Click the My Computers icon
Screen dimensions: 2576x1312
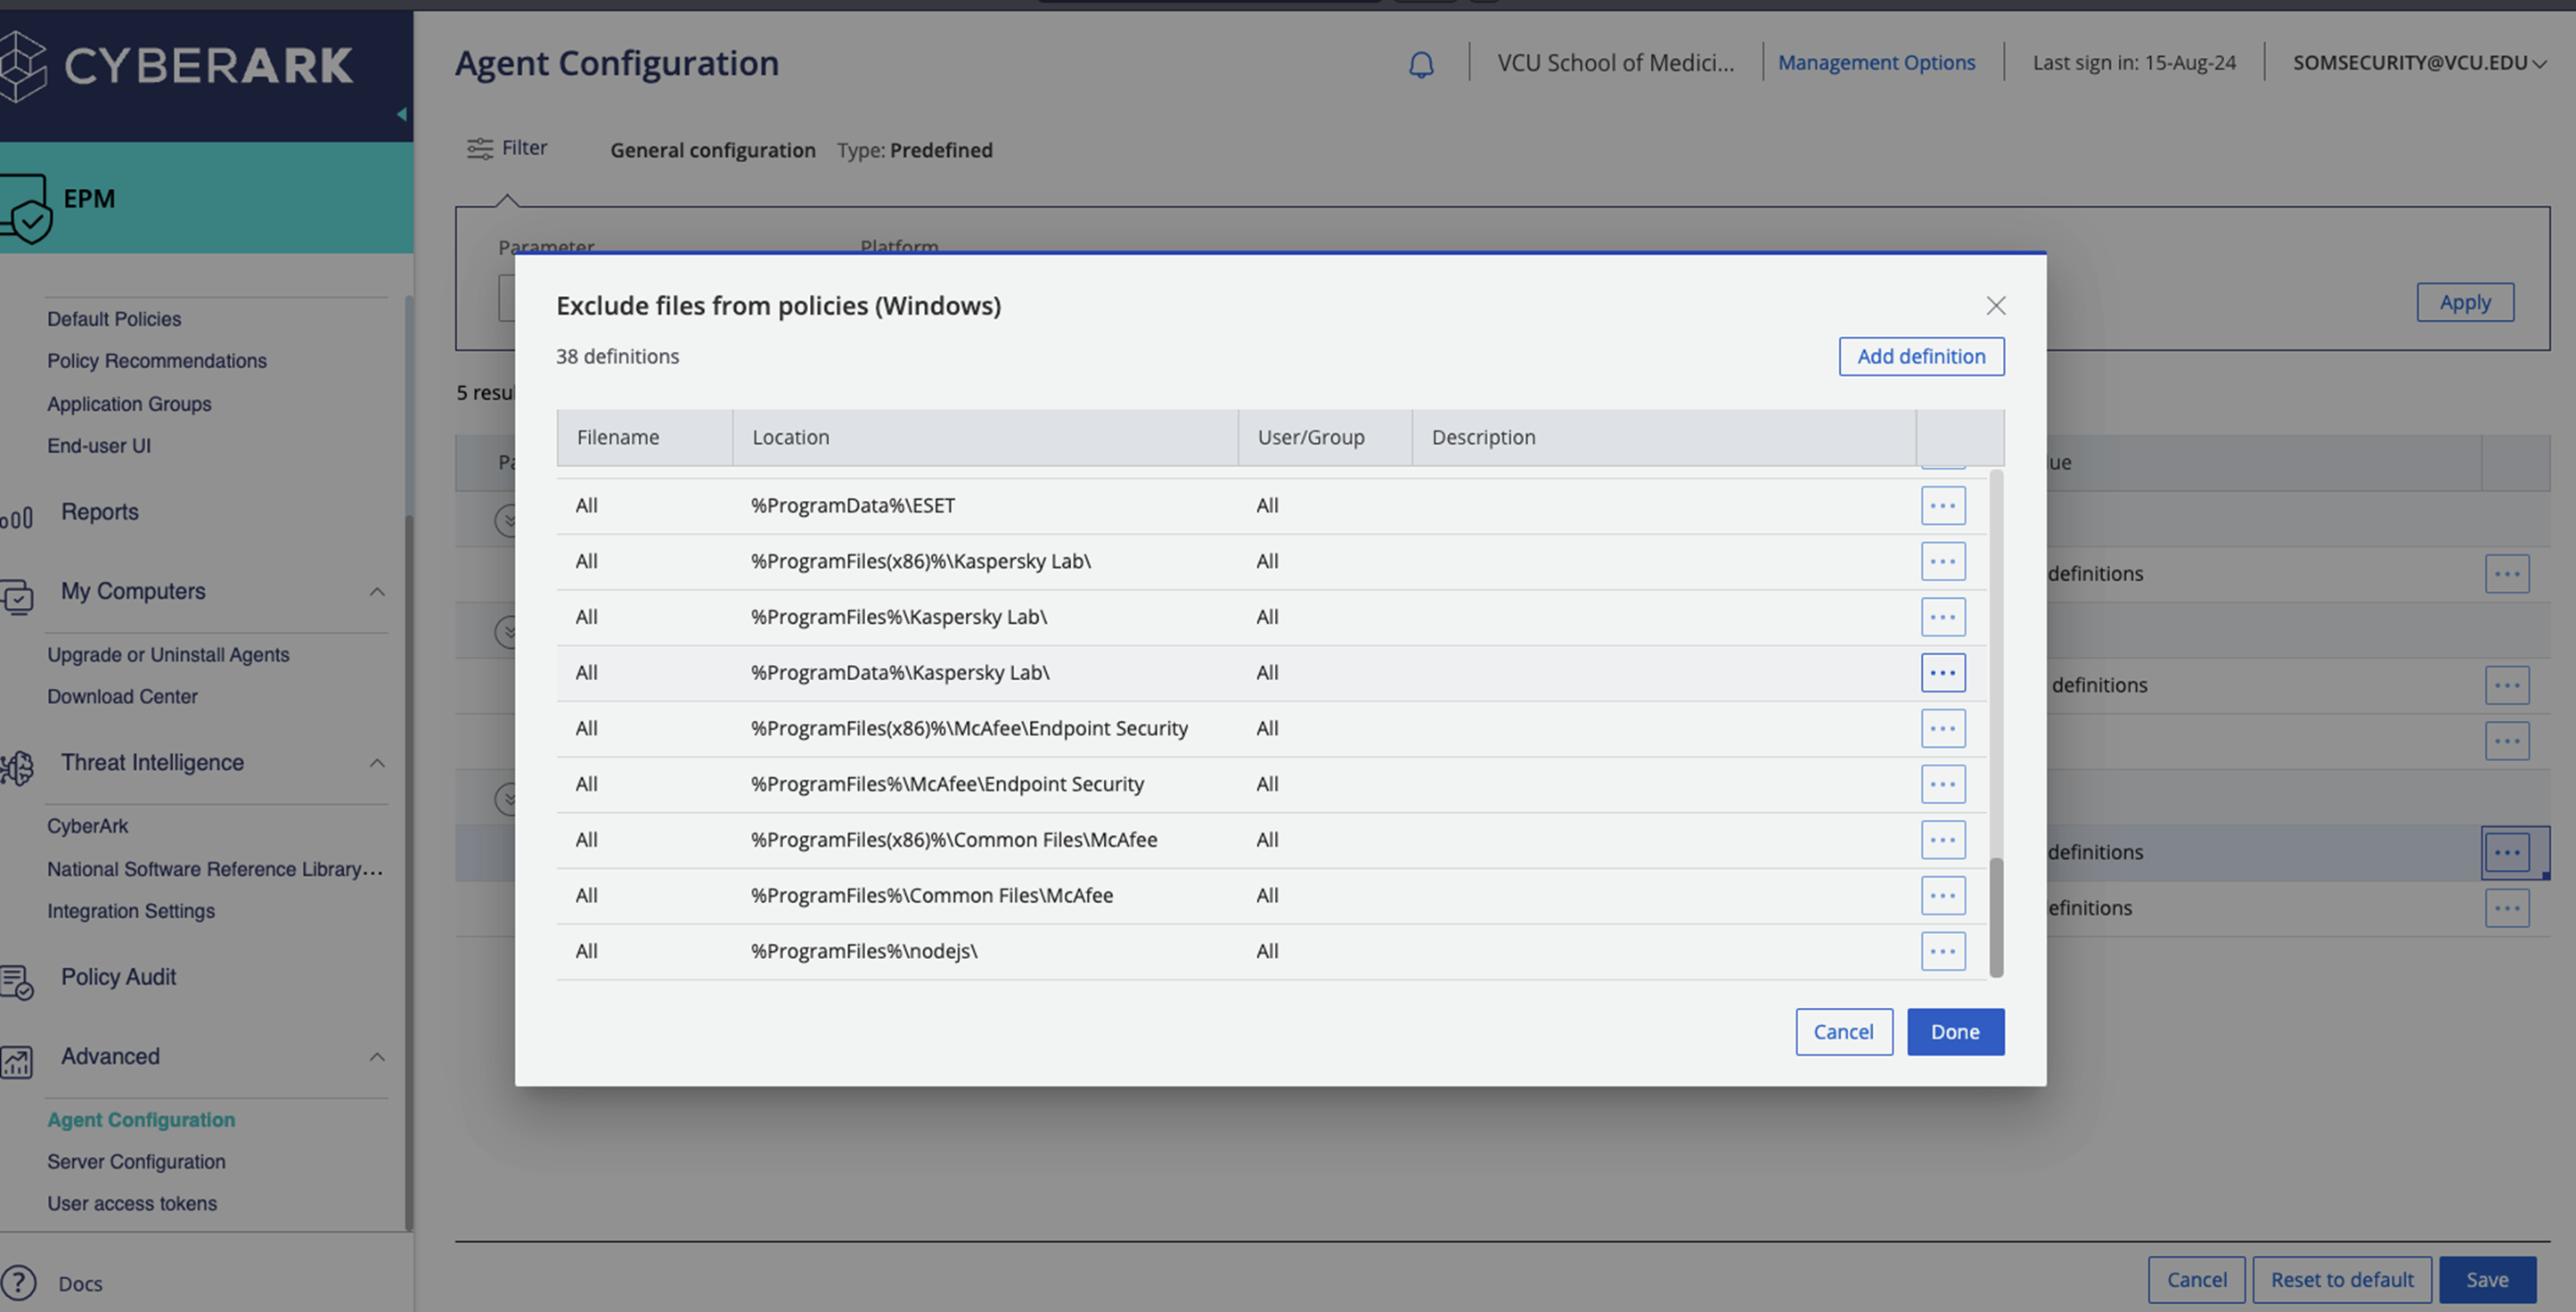[16, 596]
